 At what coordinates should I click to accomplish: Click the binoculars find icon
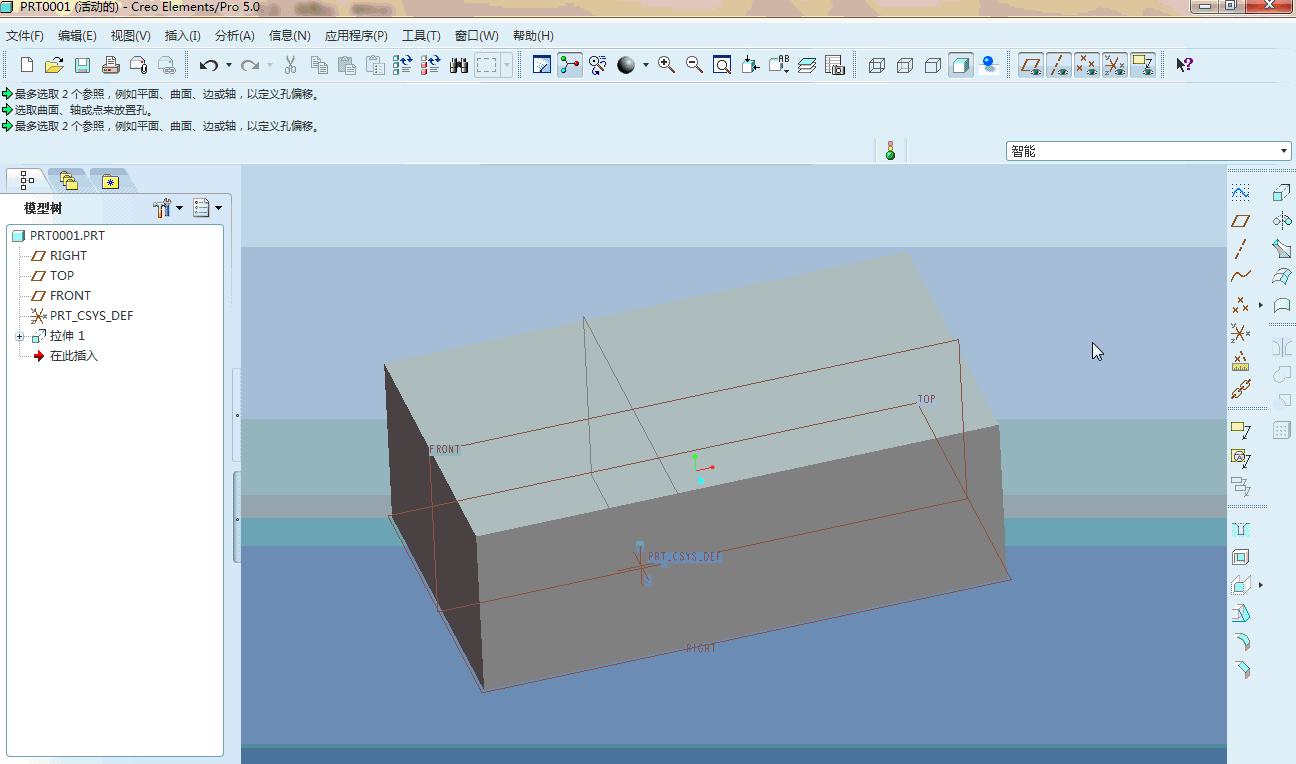coord(459,65)
